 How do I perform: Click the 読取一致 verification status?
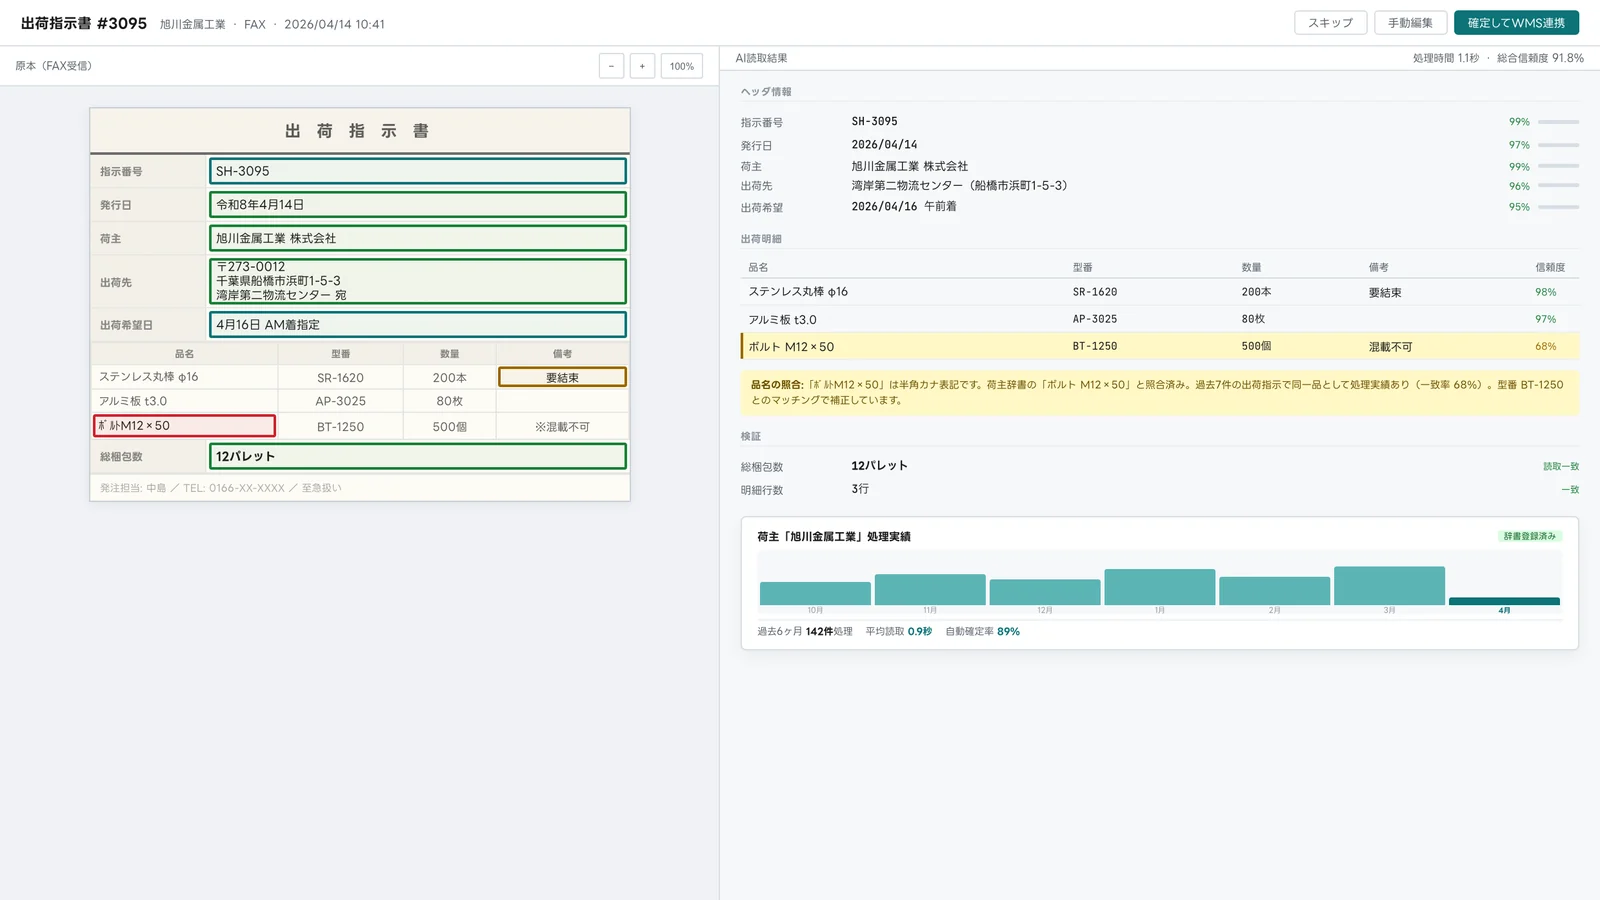(x=1561, y=467)
